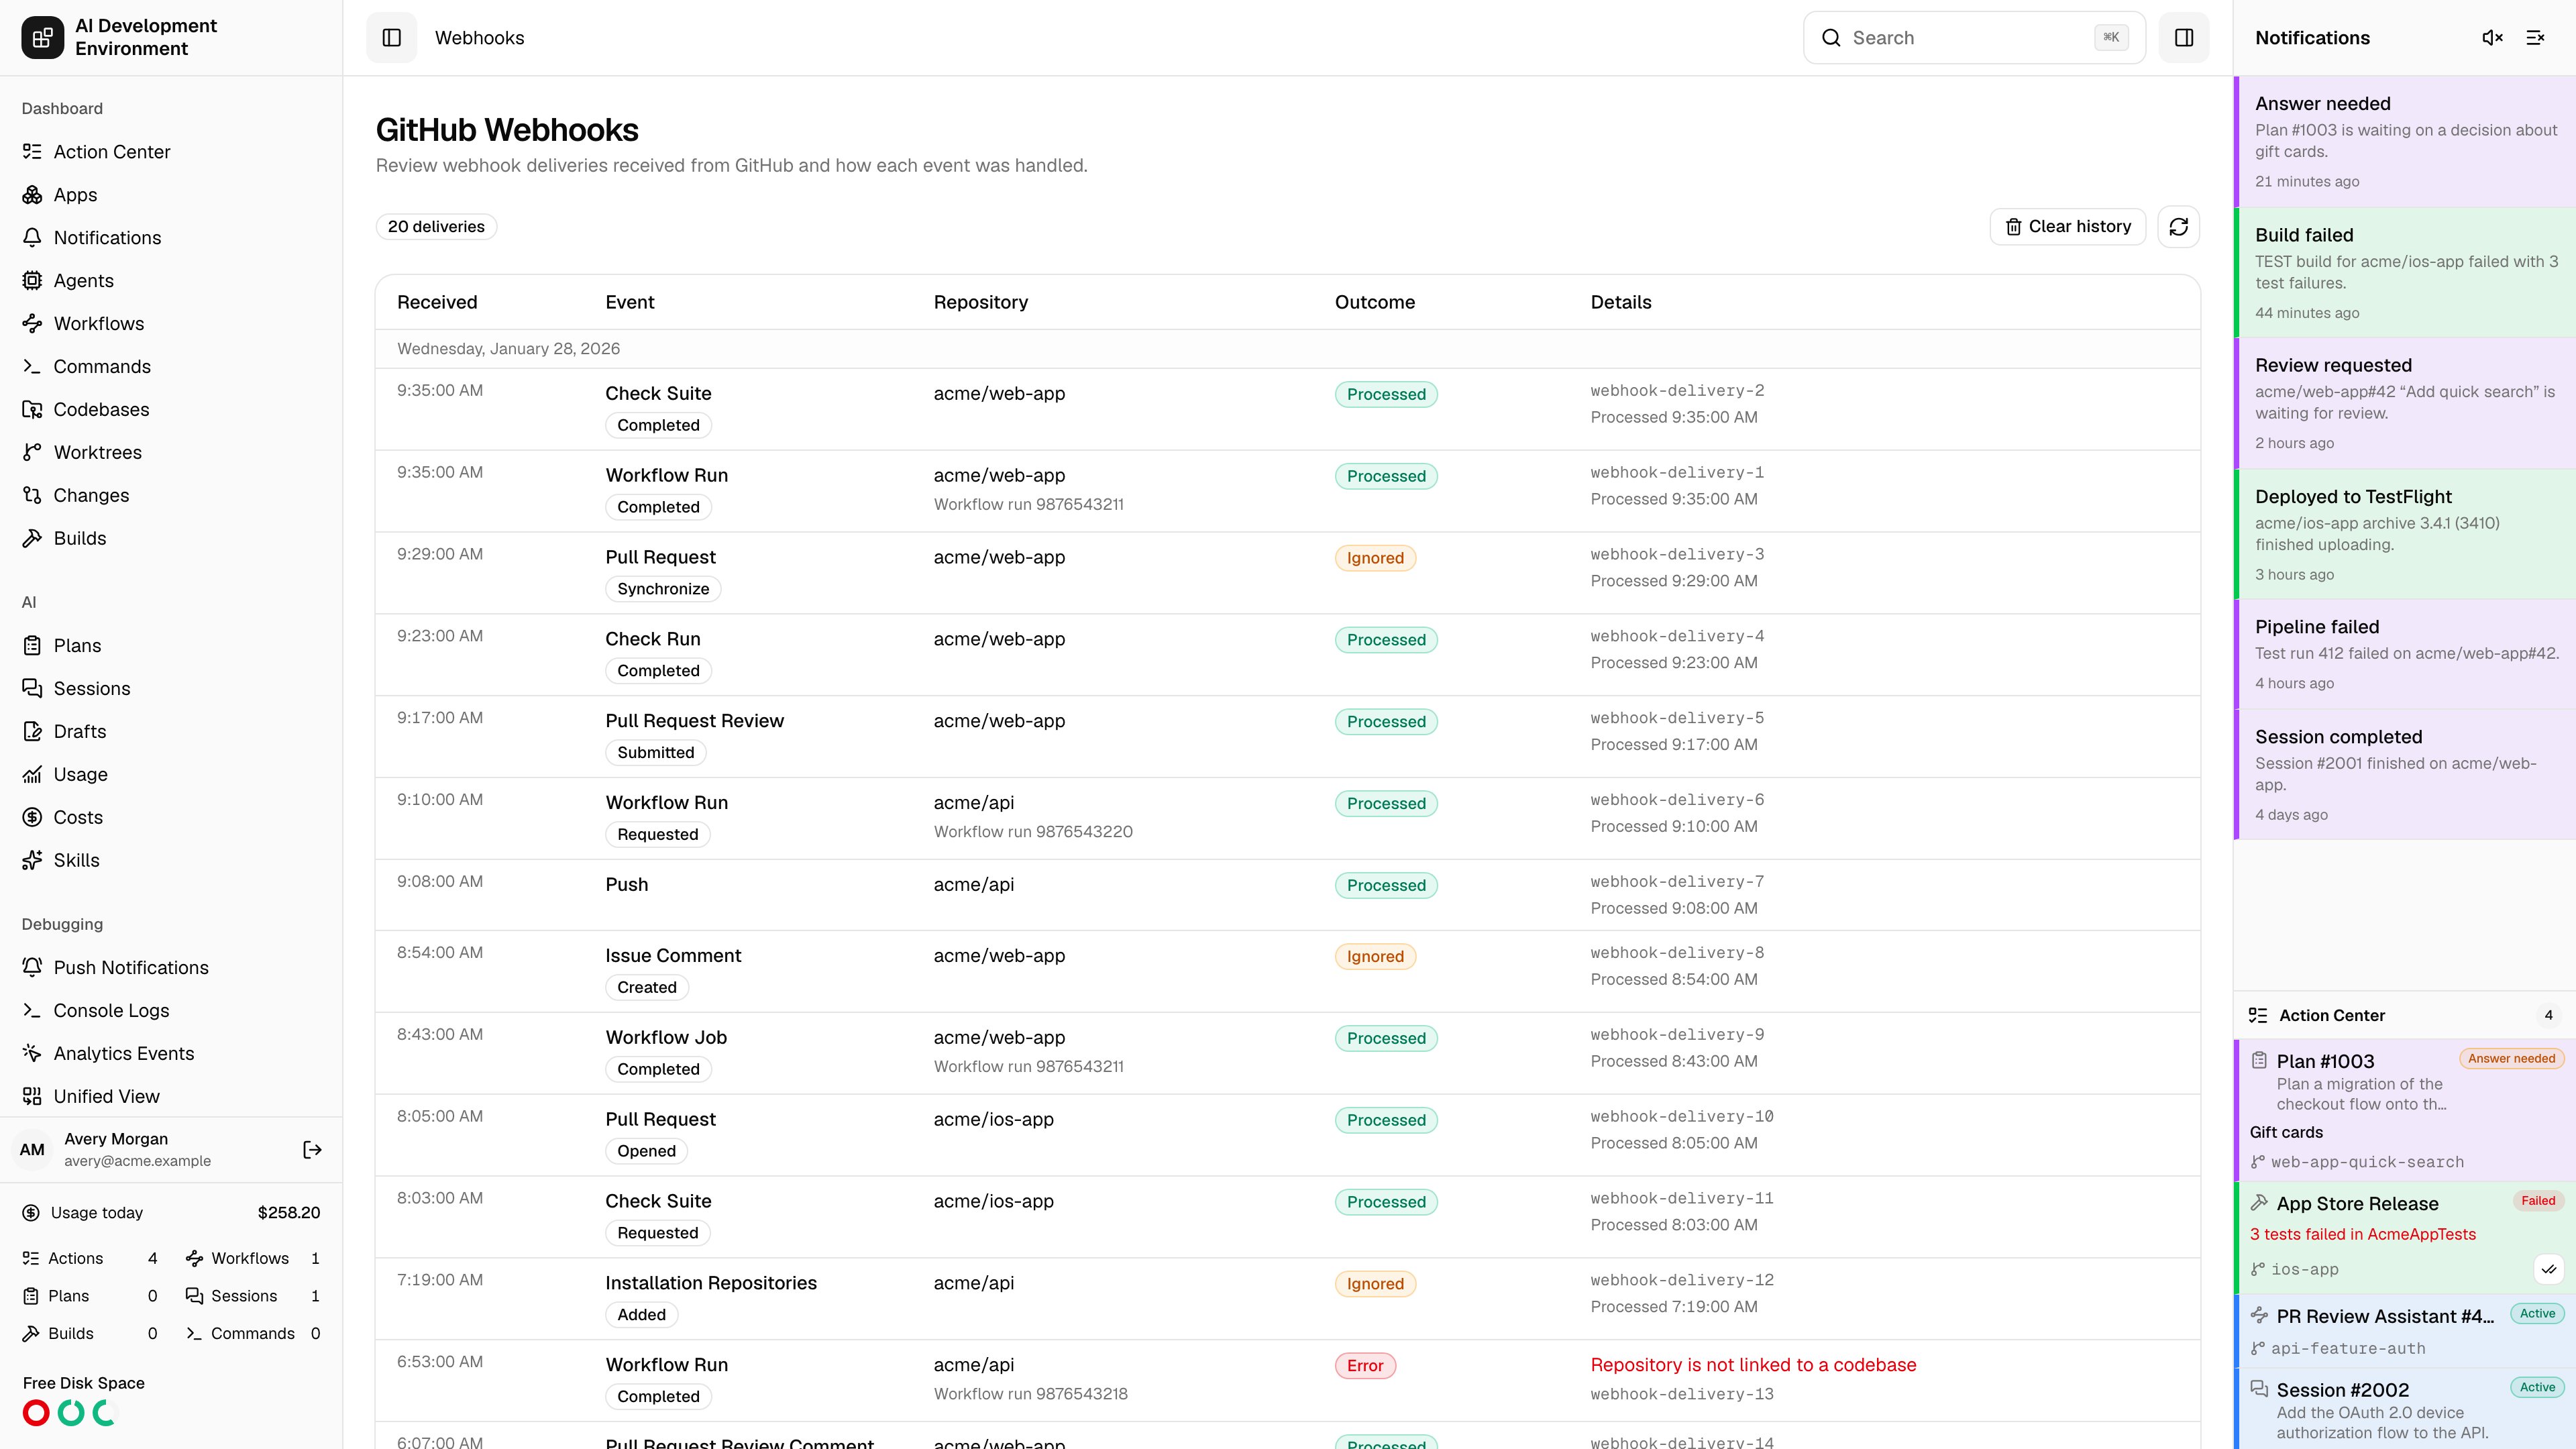Toggle the left sidebar panel icon

(x=391, y=38)
